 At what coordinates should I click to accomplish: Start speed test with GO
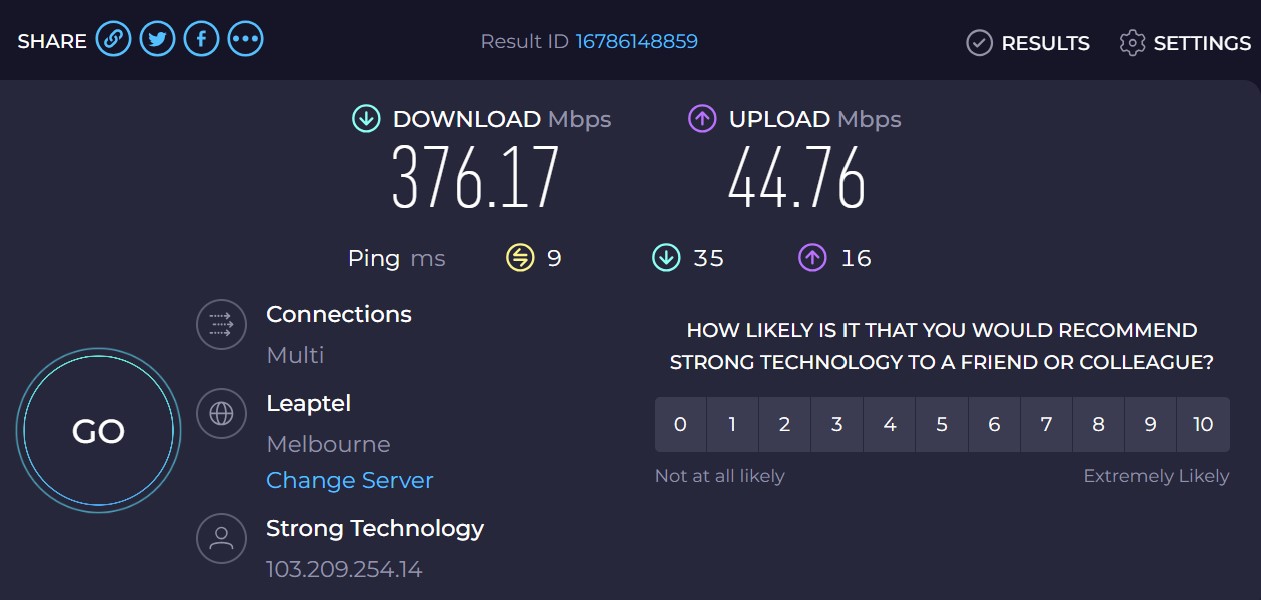pos(98,431)
